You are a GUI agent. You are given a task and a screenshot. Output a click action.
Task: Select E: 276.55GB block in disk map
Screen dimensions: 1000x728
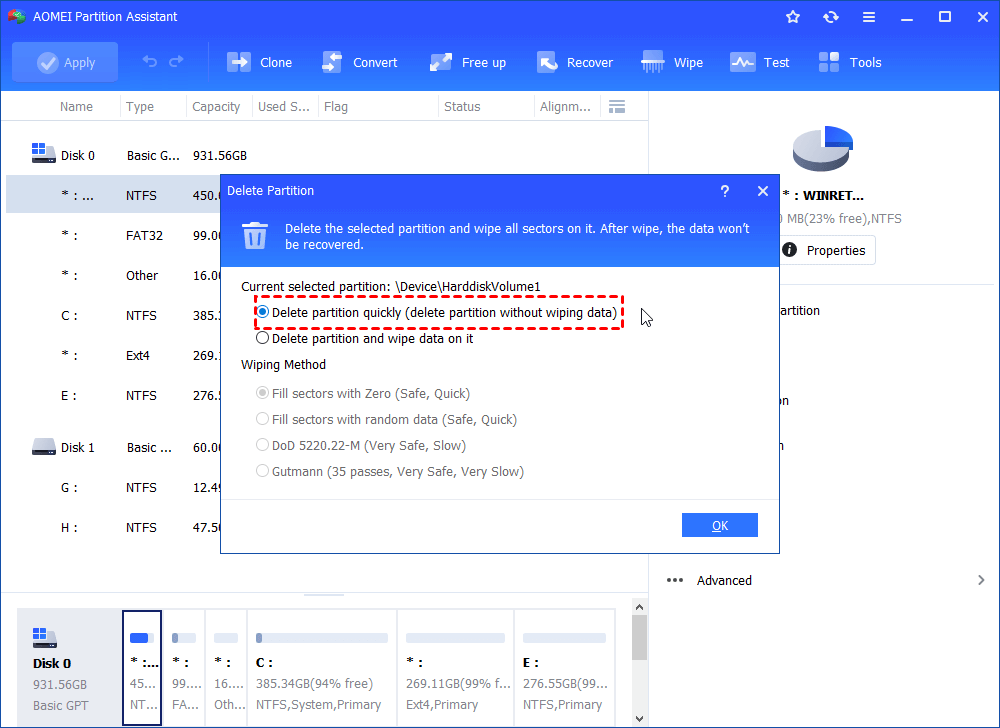click(x=564, y=667)
